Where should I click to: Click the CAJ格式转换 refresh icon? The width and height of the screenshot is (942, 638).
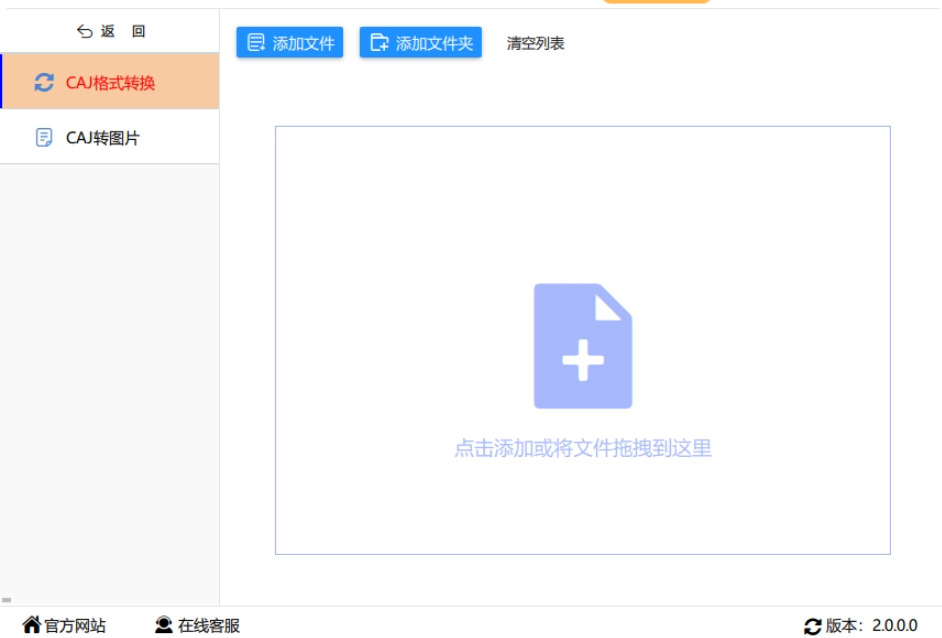coord(44,82)
